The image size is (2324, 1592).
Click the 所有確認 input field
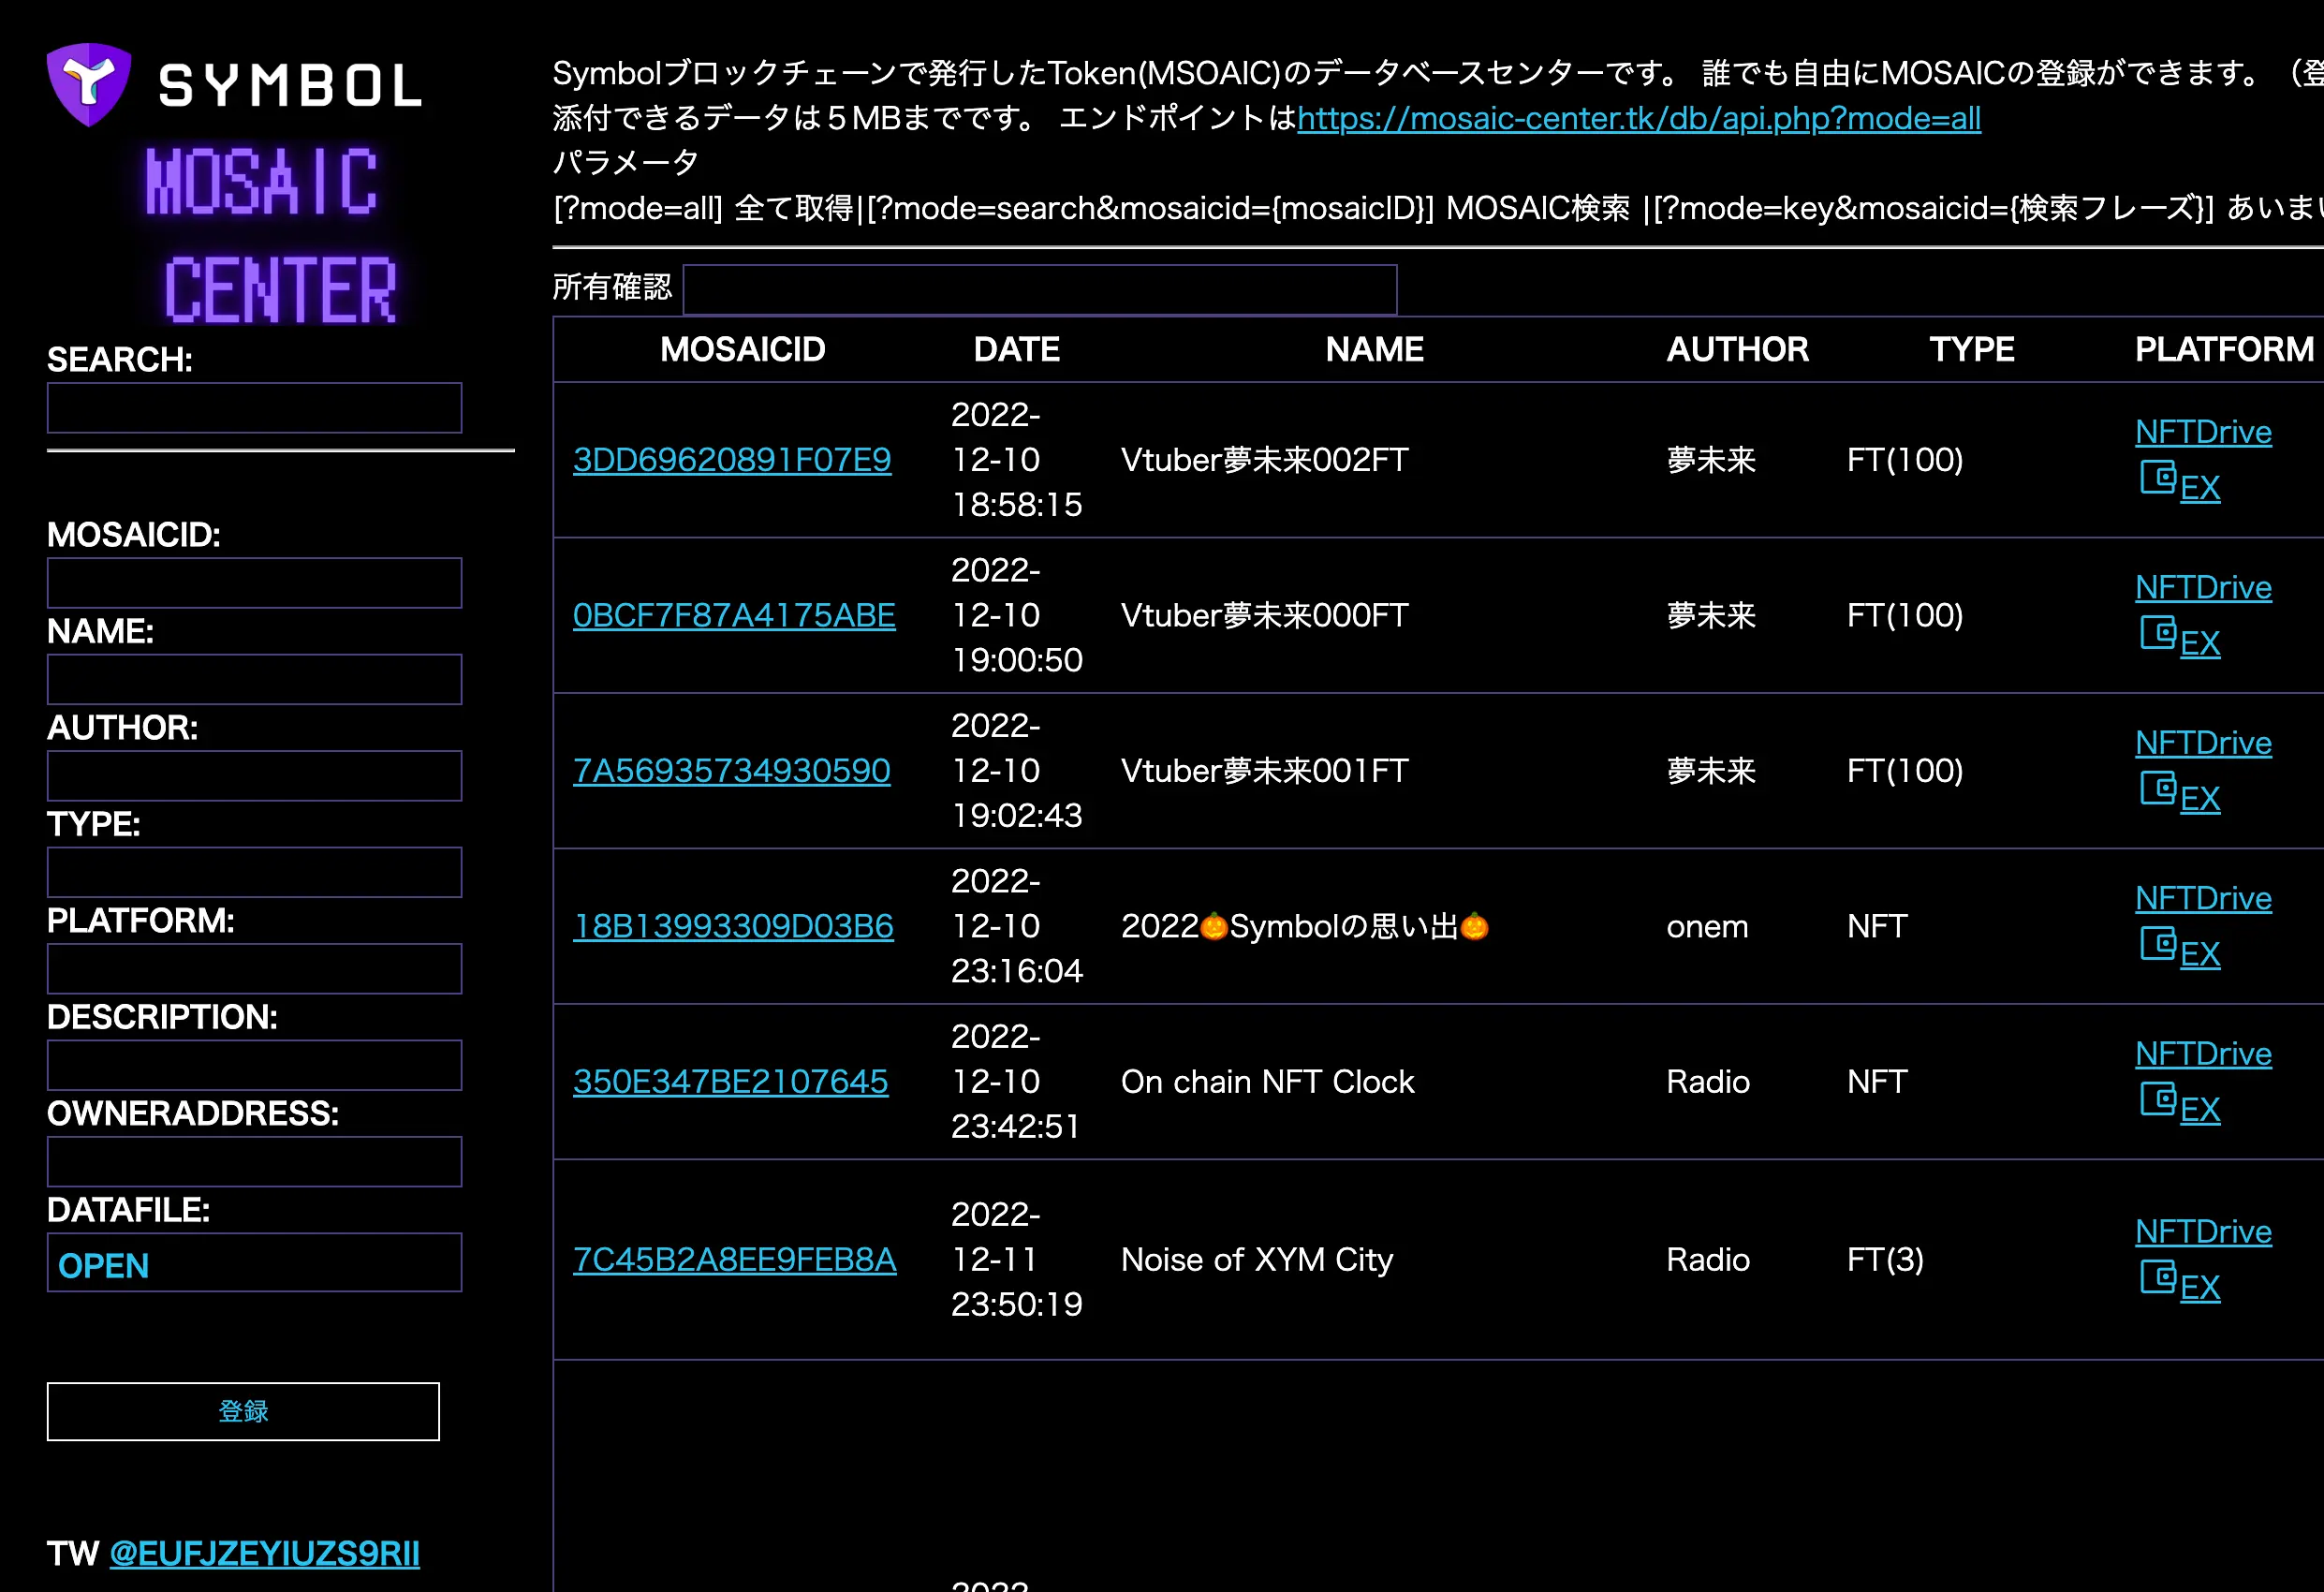point(1040,290)
